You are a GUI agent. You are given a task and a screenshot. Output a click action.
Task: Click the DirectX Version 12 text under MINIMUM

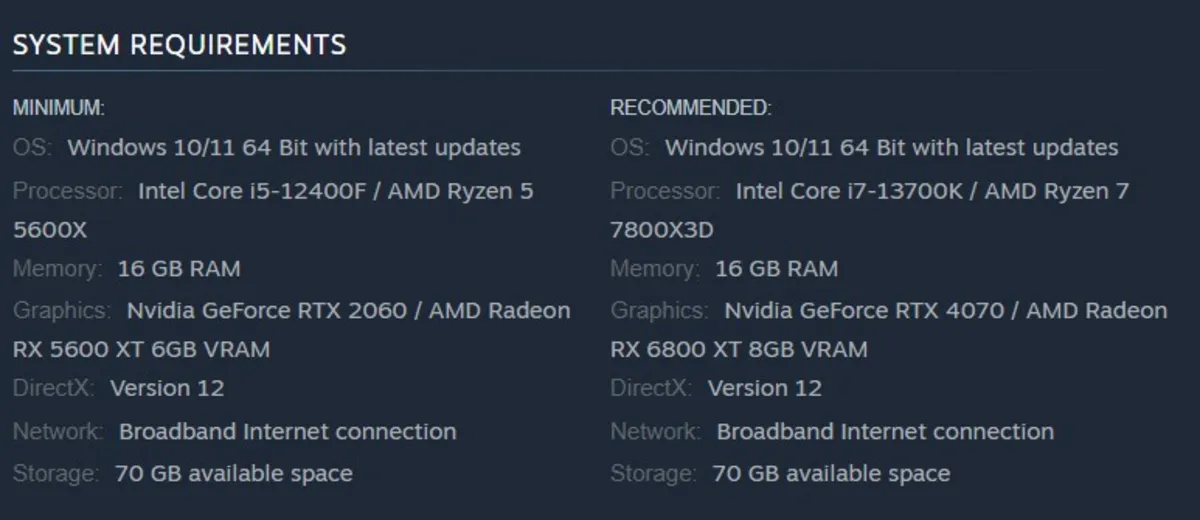[x=166, y=388]
